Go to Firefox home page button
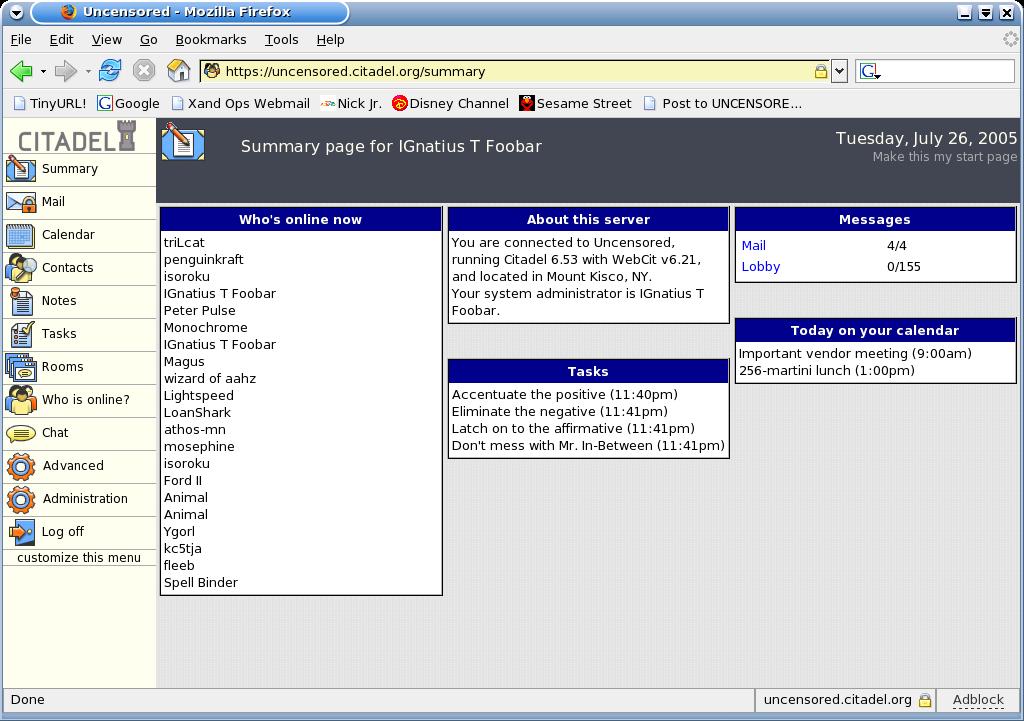 (178, 71)
